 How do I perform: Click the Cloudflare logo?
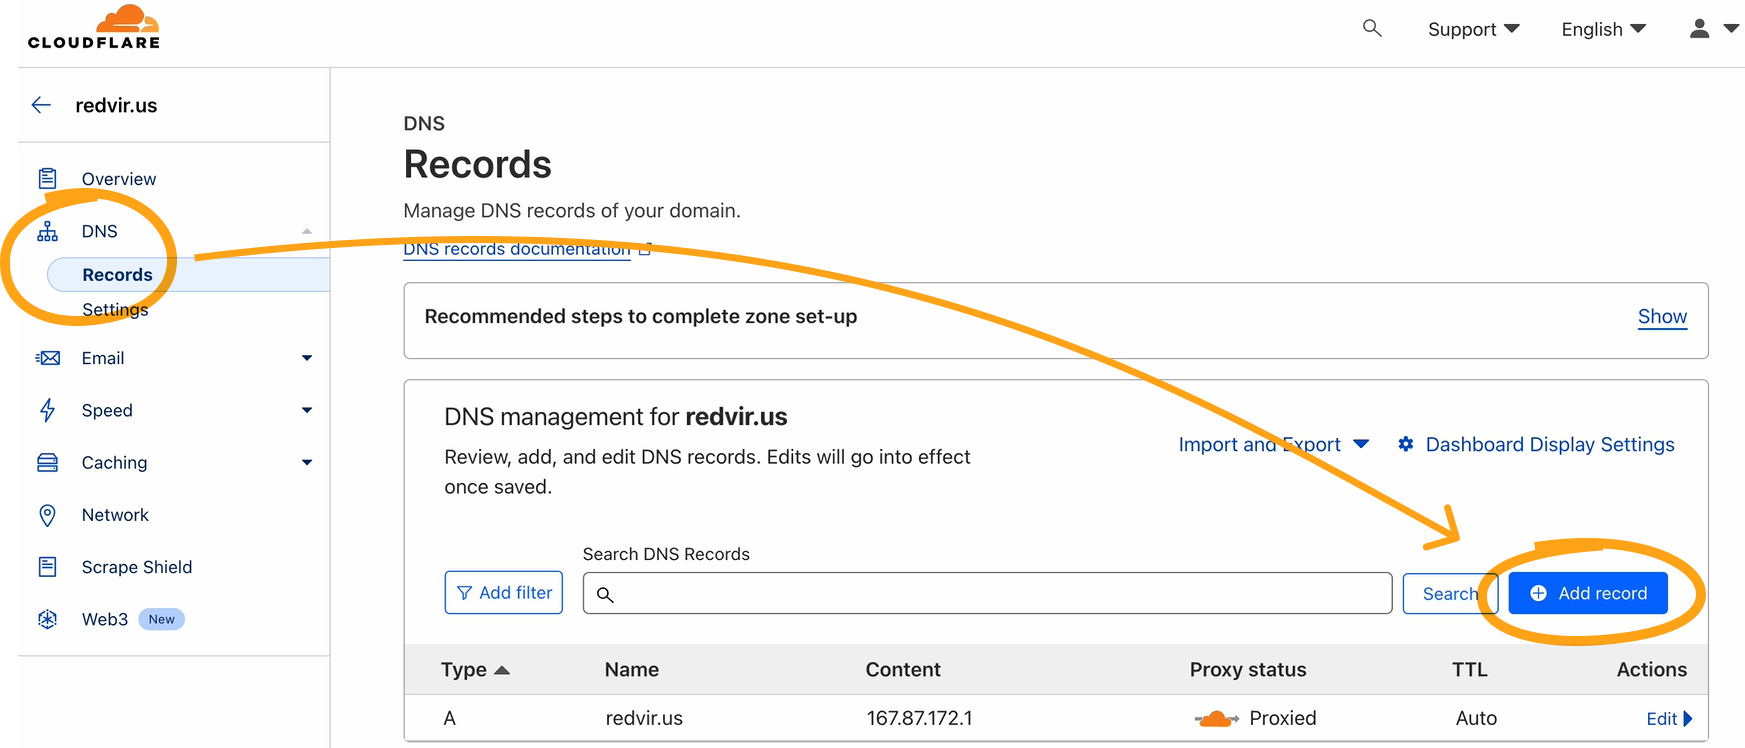tap(94, 28)
